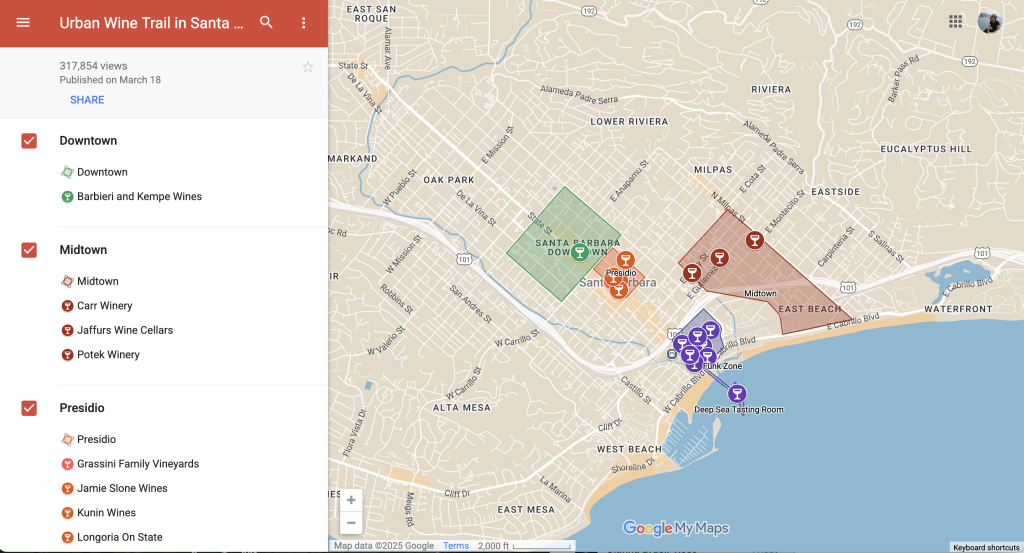Click the green Downtown polygon icon in list
Screen dimensions: 1024x553
(x=67, y=172)
